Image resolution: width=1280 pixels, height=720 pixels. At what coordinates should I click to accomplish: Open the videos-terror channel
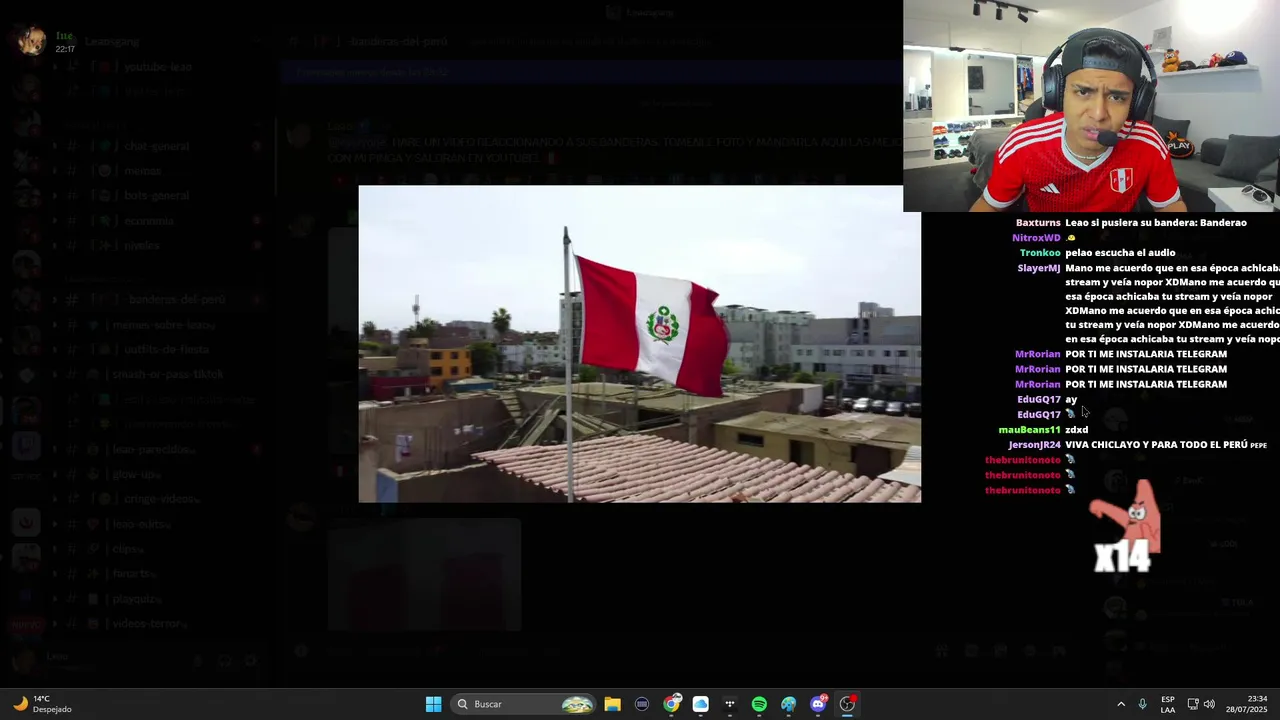point(150,623)
